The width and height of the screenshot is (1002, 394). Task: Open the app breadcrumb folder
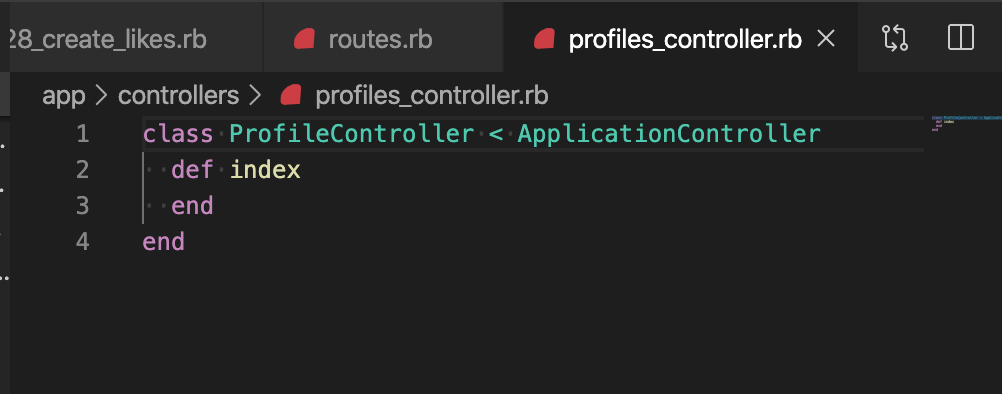63,96
